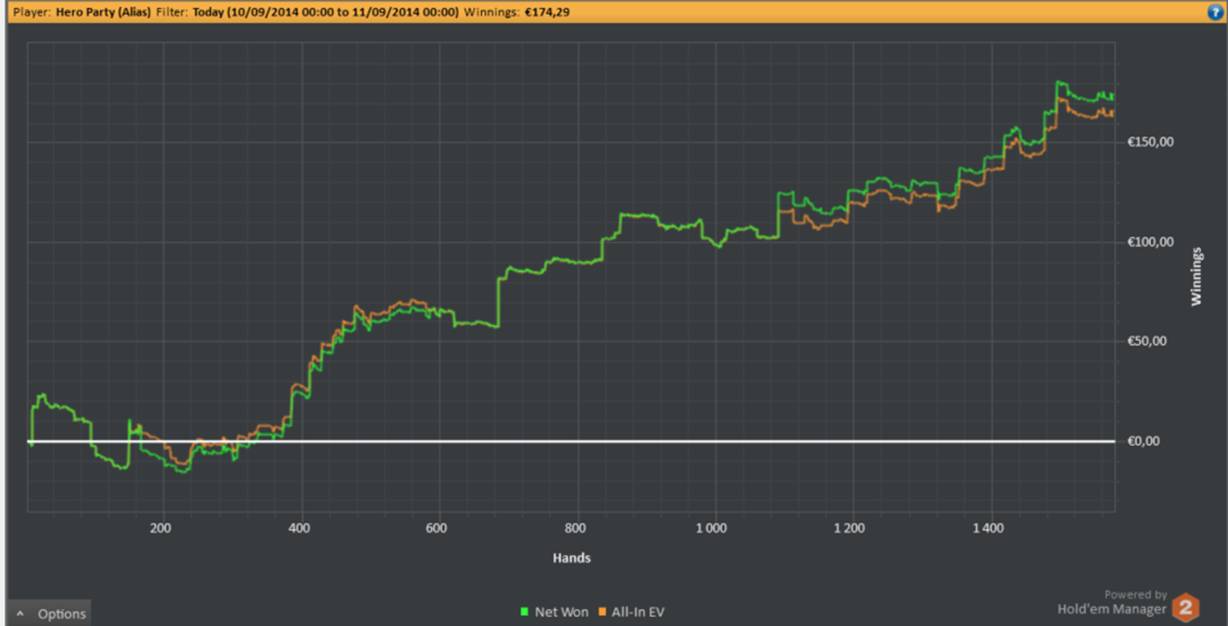
Task: Click the Winnings €174,29 value in the header
Action: pos(548,12)
